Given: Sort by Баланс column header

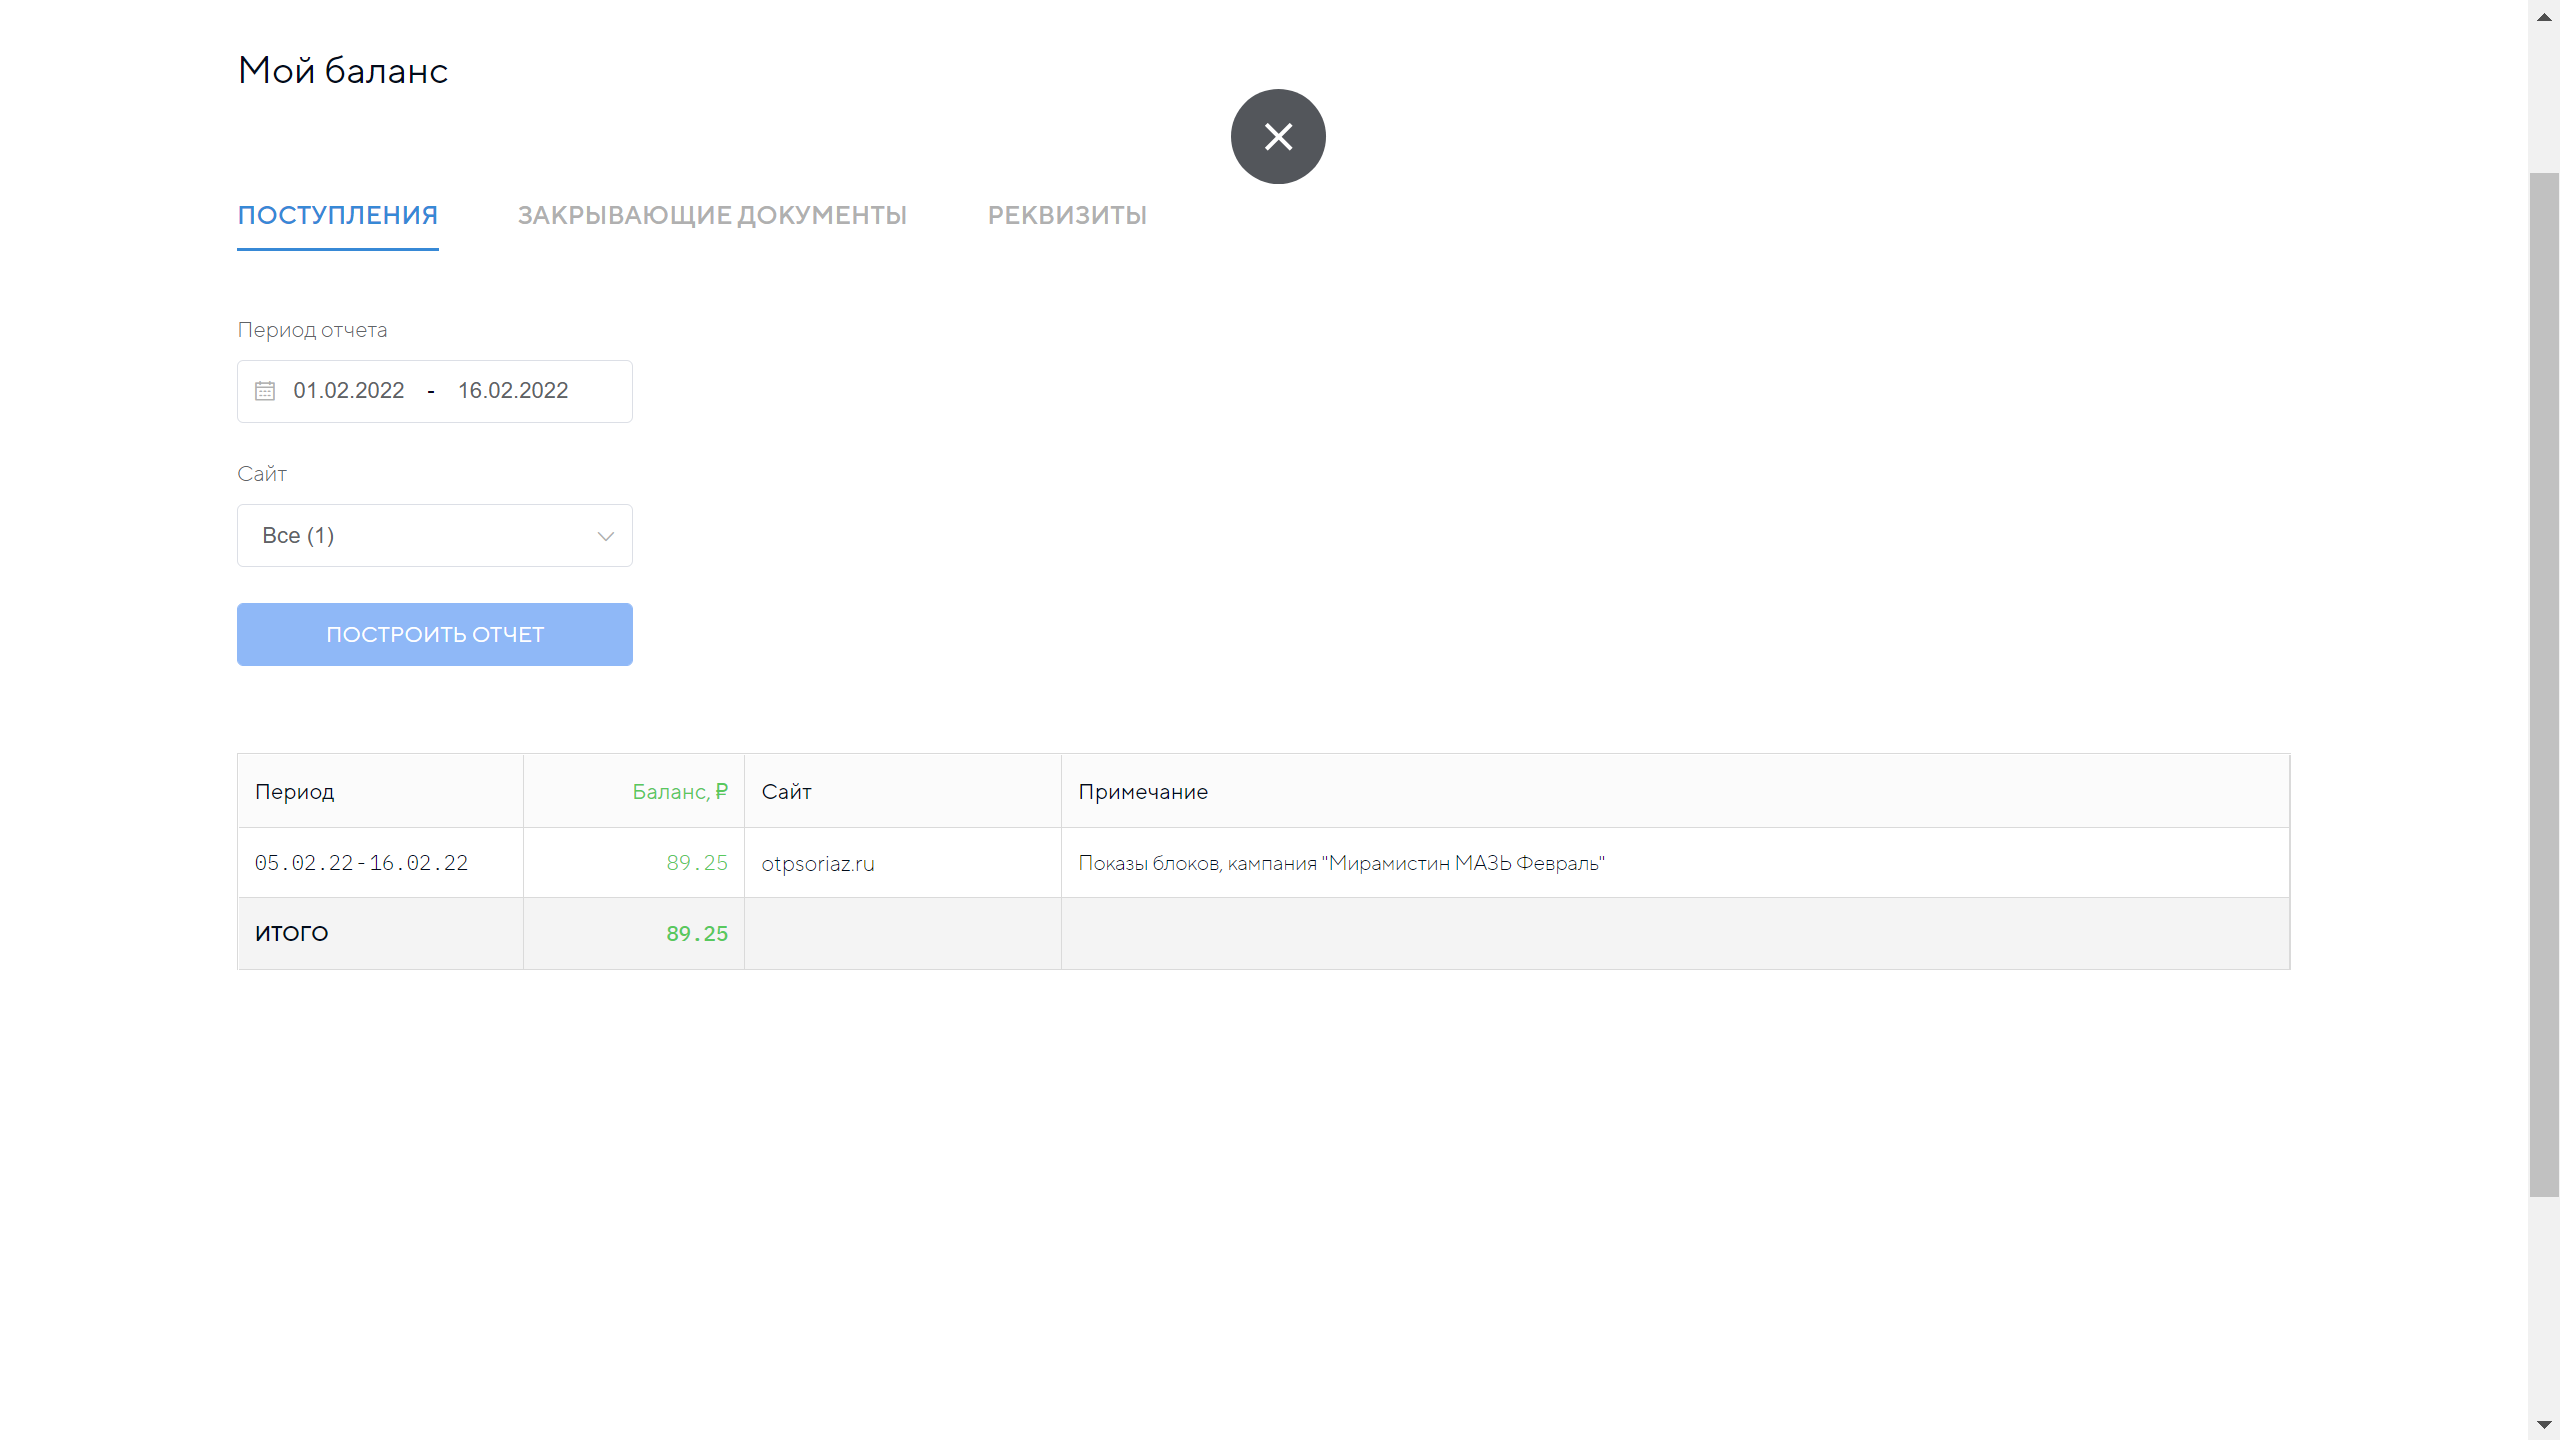Looking at the screenshot, I should coord(679,791).
